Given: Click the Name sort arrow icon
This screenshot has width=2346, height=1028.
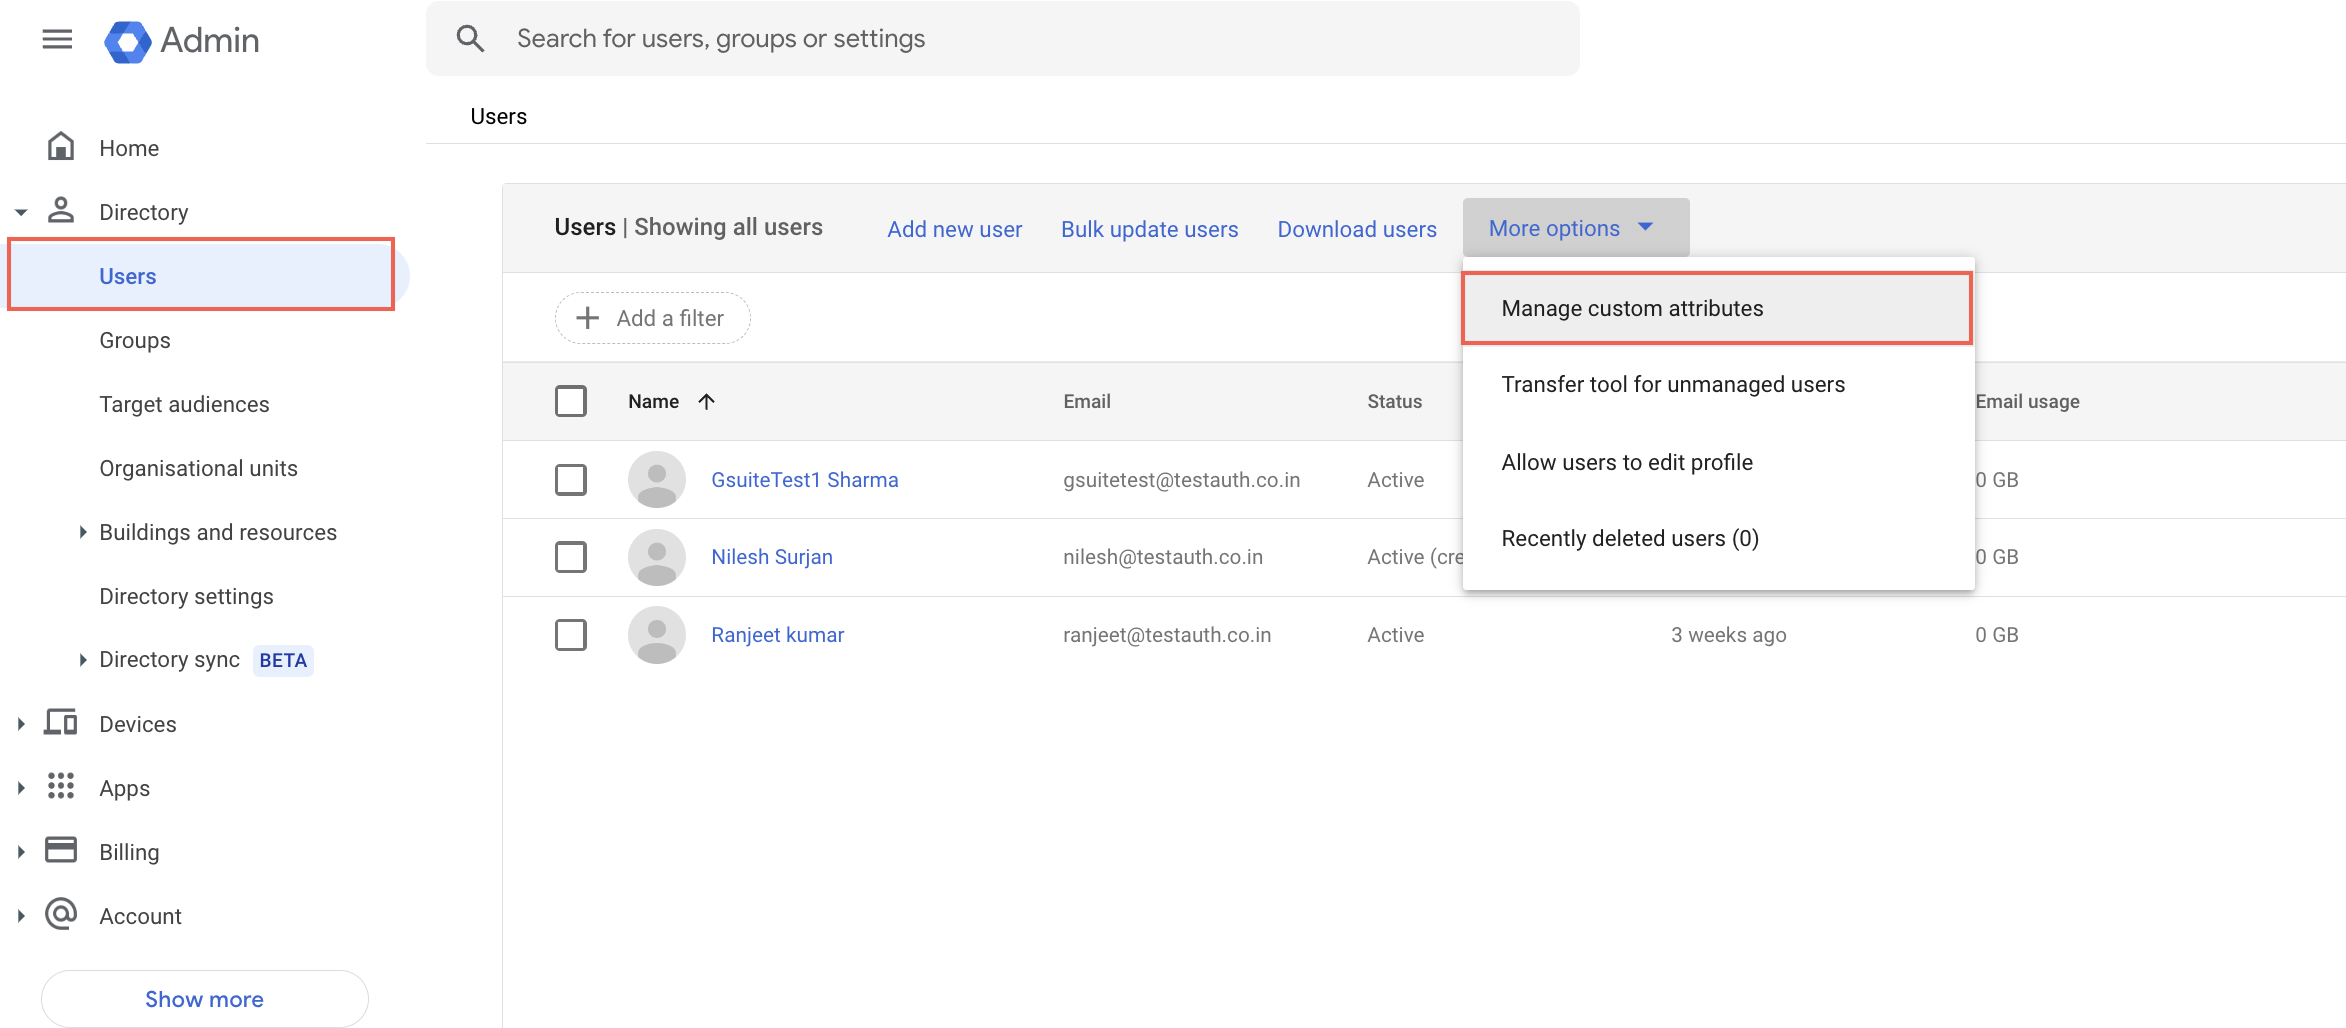Looking at the screenshot, I should (x=707, y=401).
